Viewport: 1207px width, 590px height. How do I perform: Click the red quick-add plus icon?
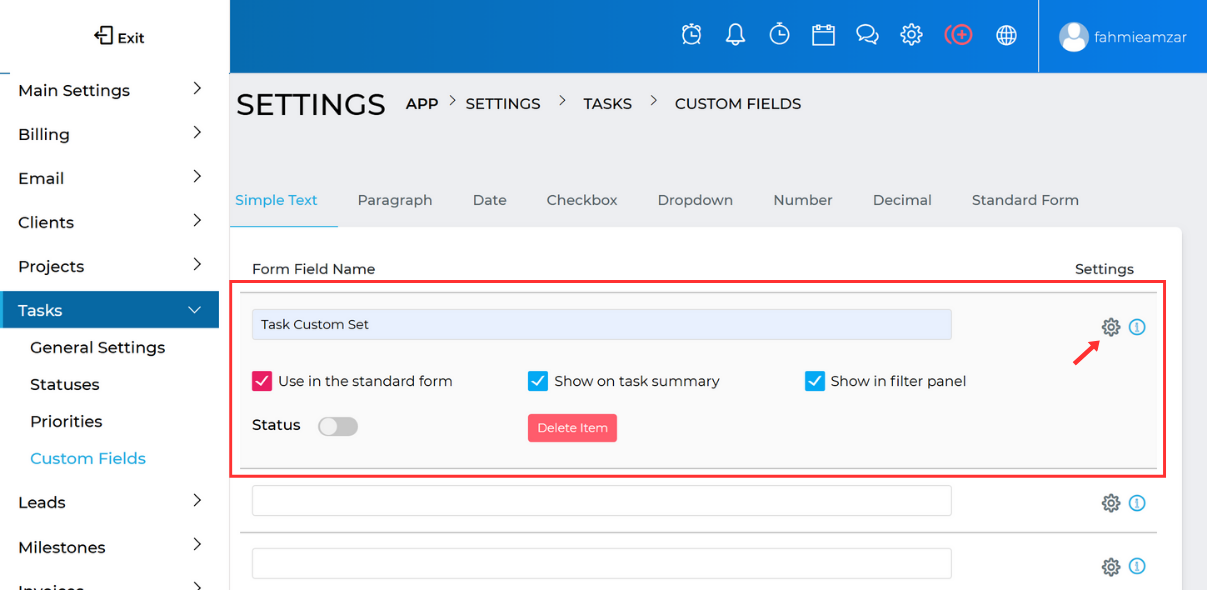(958, 35)
